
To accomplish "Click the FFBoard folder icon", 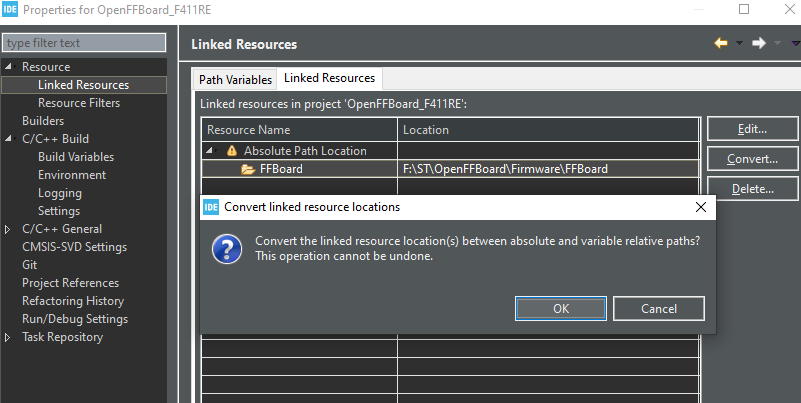I will pos(248,169).
